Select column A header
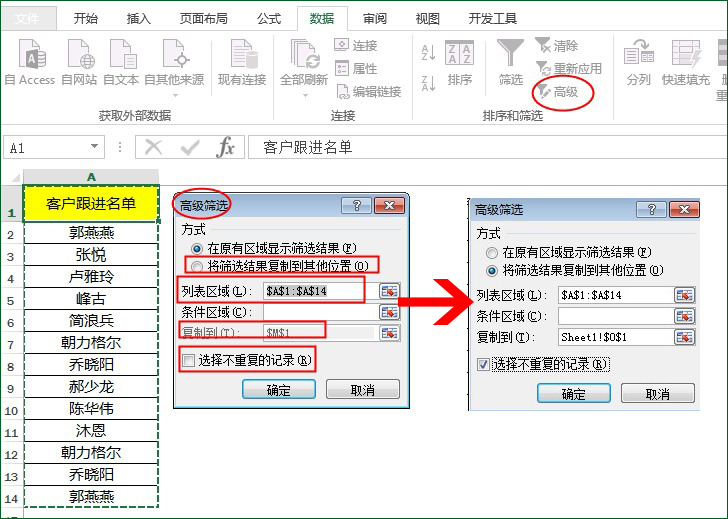Viewport: 728px width, 519px height. click(x=91, y=177)
